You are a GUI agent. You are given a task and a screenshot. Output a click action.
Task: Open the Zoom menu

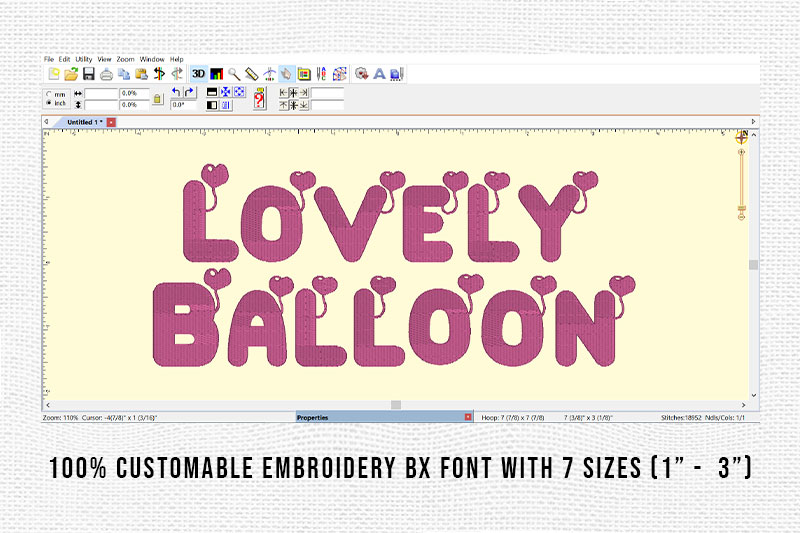point(125,59)
